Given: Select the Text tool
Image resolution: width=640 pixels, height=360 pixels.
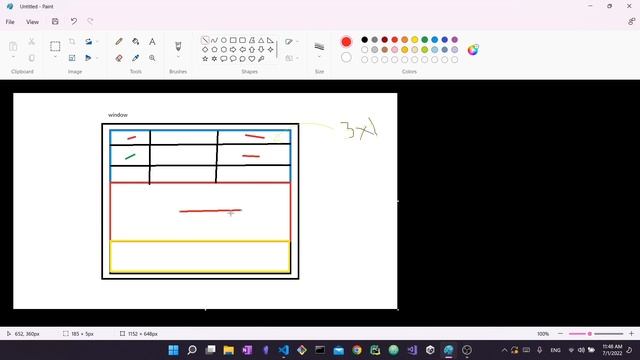Looking at the screenshot, I should click(x=152, y=42).
